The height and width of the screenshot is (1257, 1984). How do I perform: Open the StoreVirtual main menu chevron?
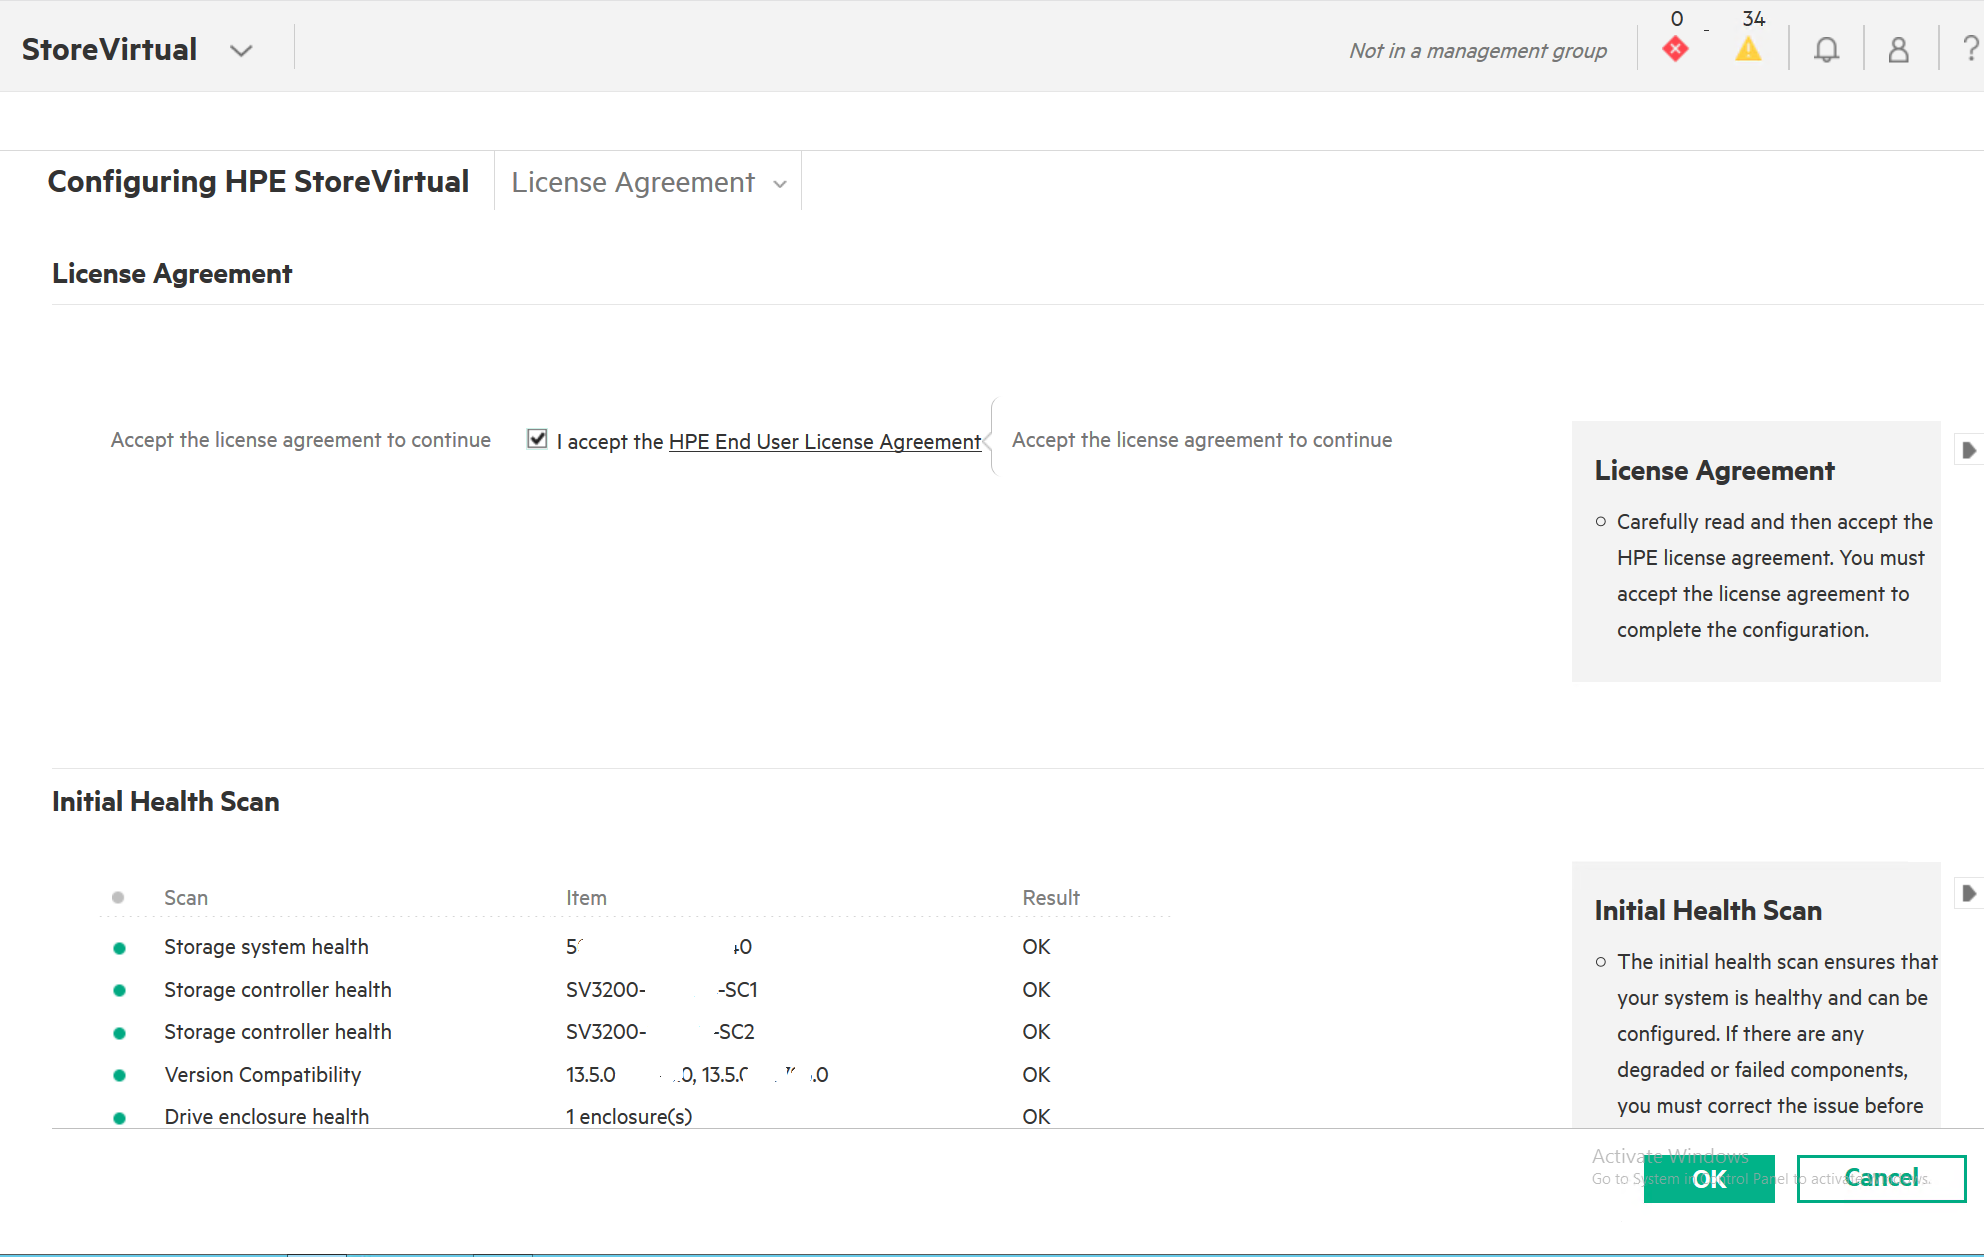tap(241, 50)
